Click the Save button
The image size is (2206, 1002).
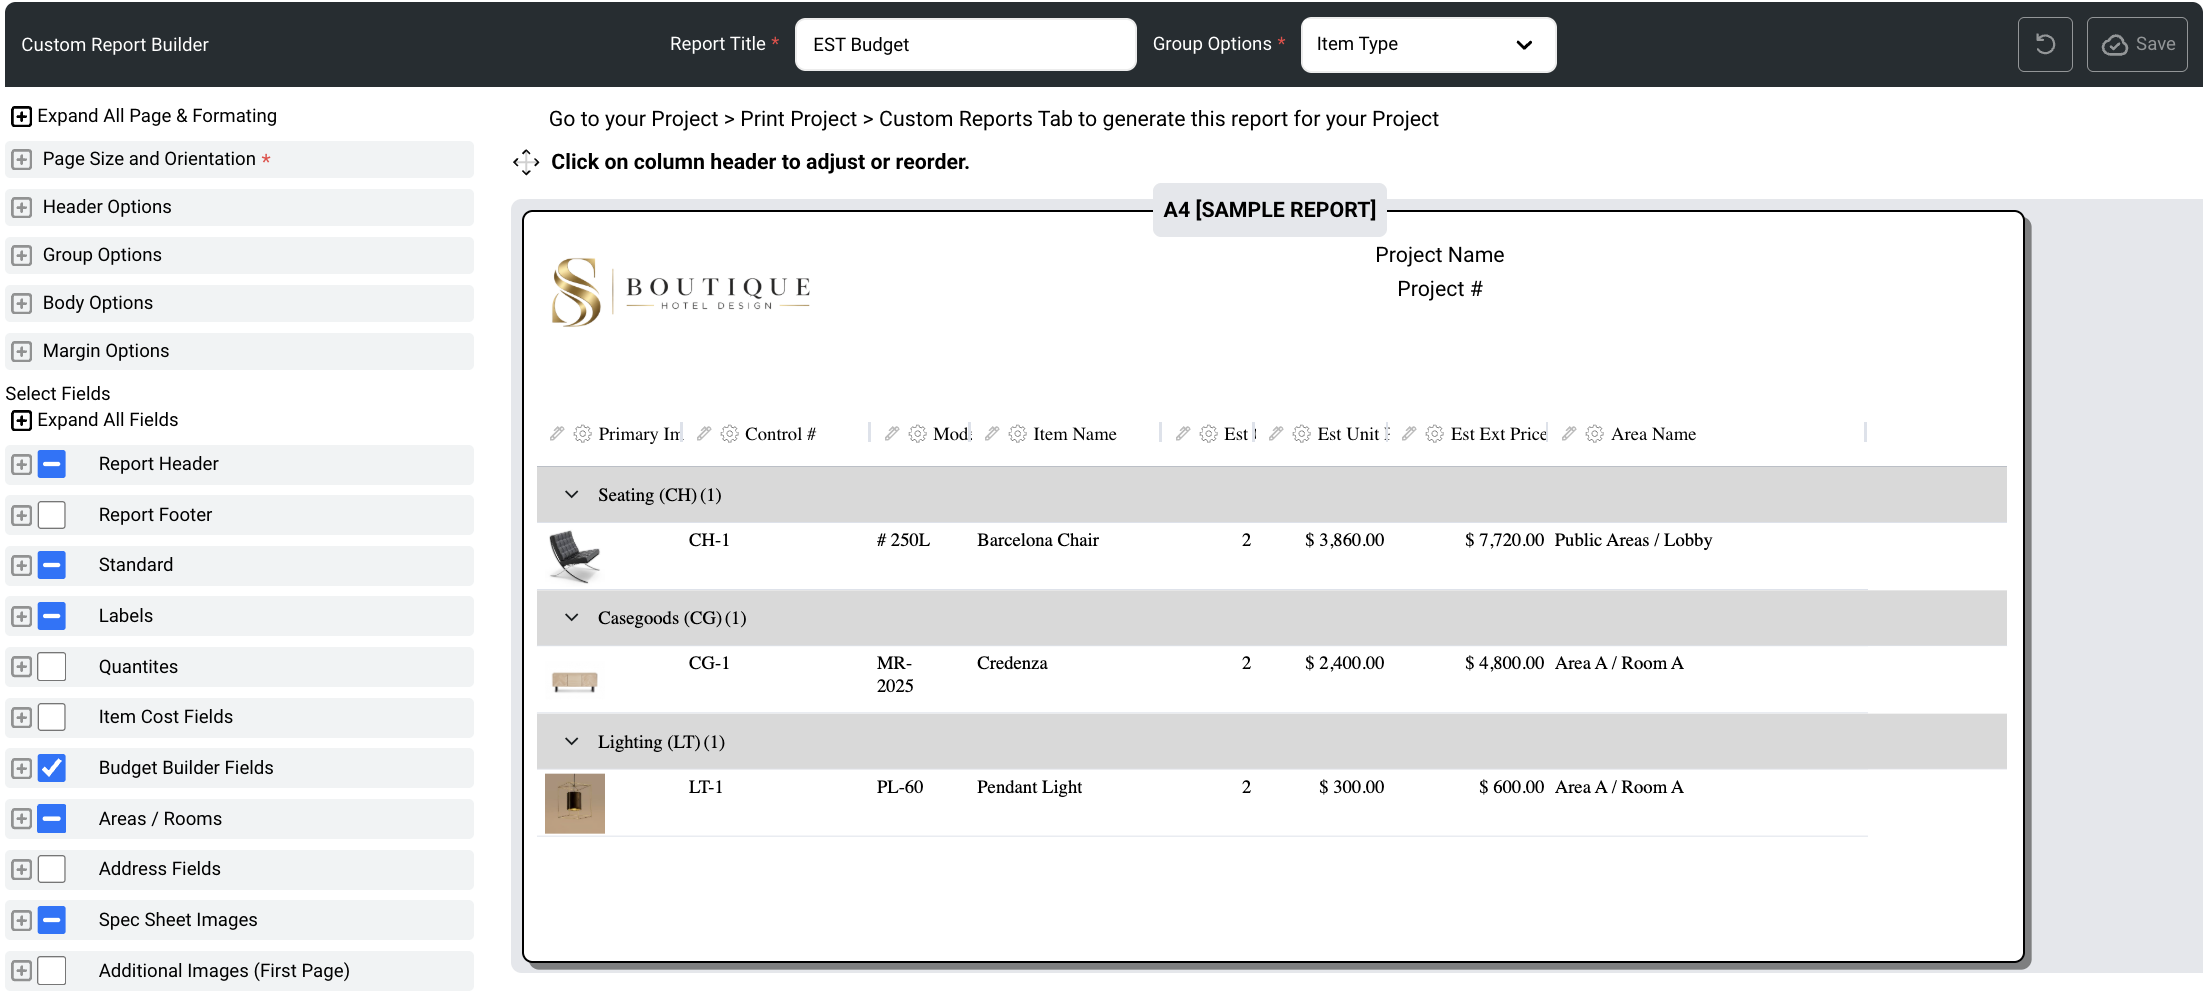pyautogui.click(x=2137, y=45)
